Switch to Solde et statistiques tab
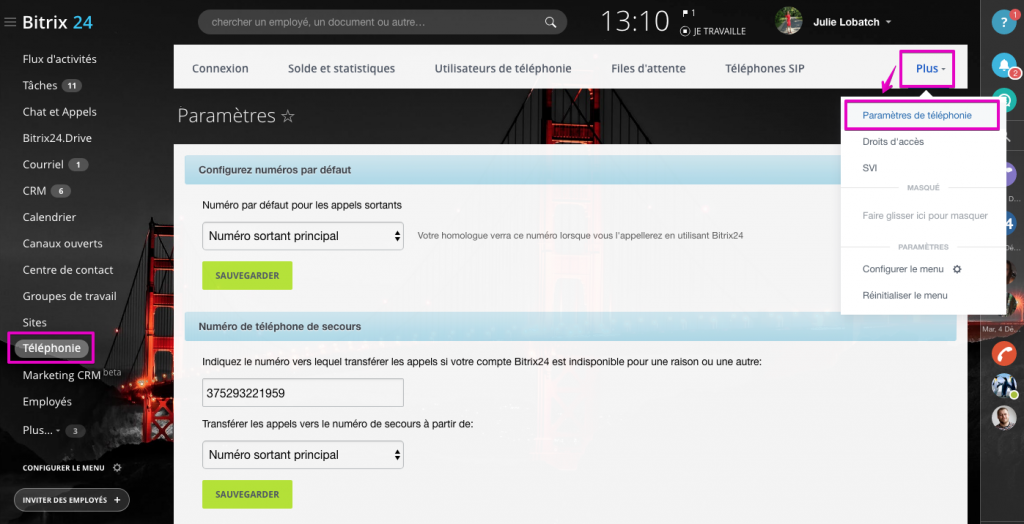This screenshot has height=524, width=1024. click(342, 69)
